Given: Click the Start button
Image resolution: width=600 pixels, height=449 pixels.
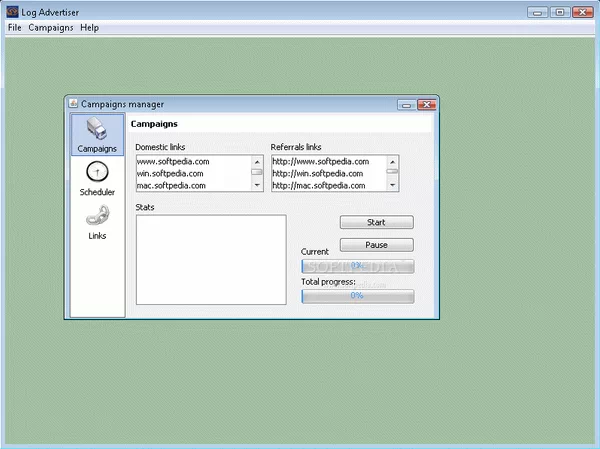Looking at the screenshot, I should coord(377,222).
